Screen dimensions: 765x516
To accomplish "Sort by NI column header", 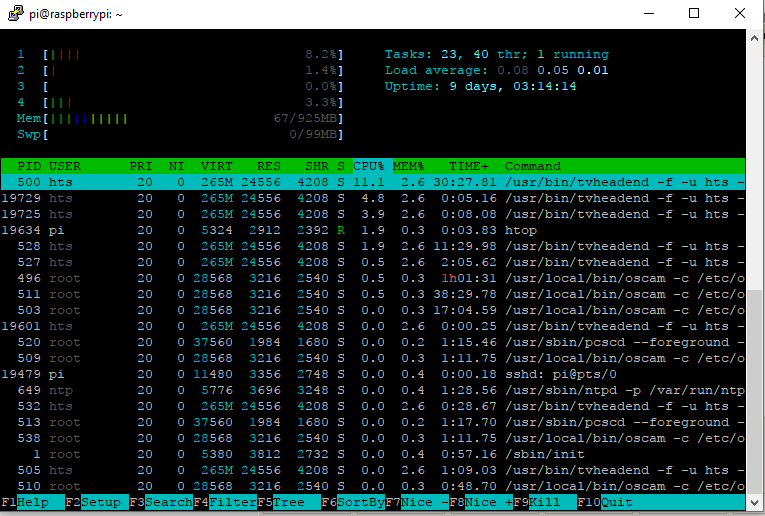I will [x=177, y=166].
